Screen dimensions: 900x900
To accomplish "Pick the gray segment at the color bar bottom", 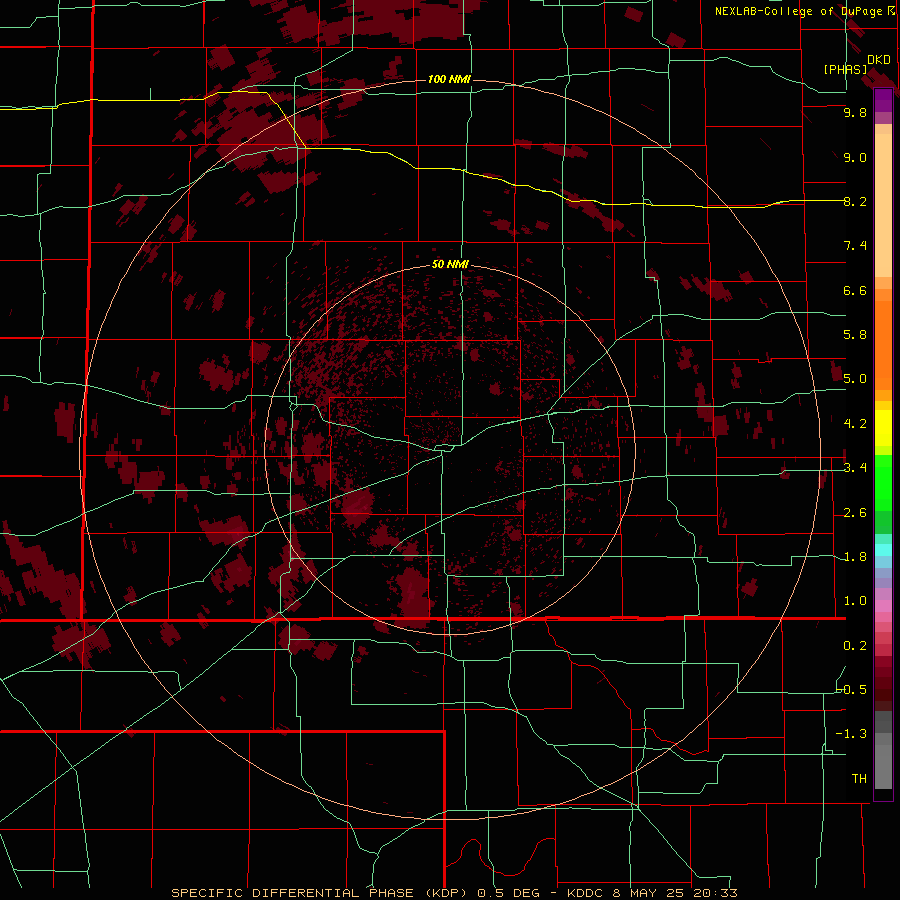I will [883, 763].
